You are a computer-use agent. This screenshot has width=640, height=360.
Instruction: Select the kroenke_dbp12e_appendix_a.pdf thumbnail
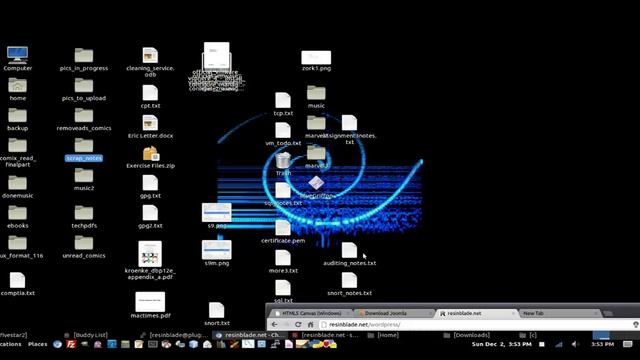[150, 253]
